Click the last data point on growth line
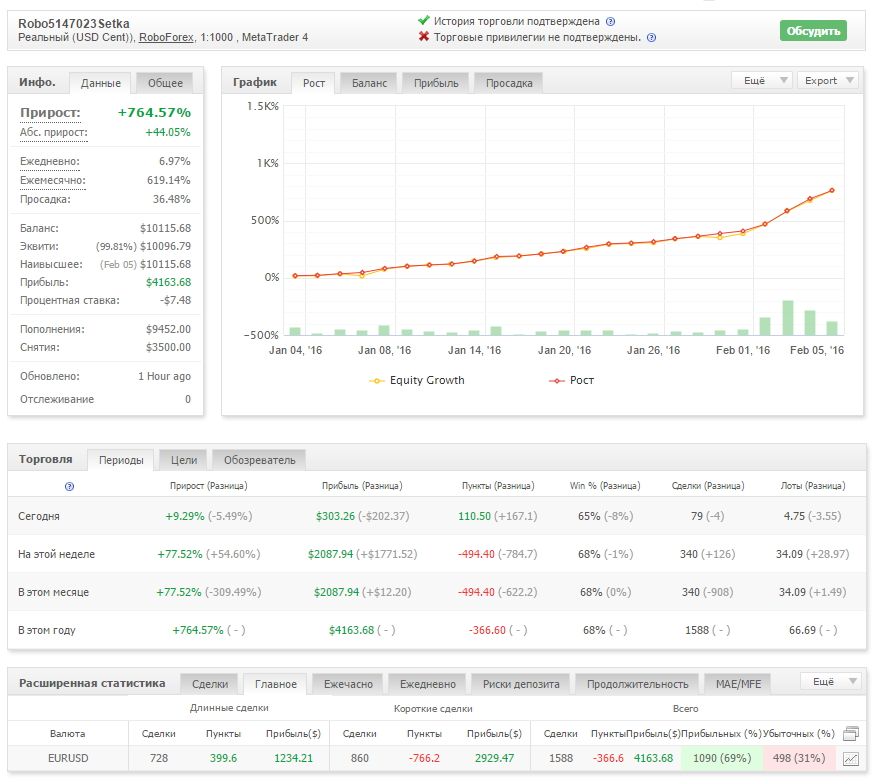This screenshot has height=783, width=876. click(832, 190)
